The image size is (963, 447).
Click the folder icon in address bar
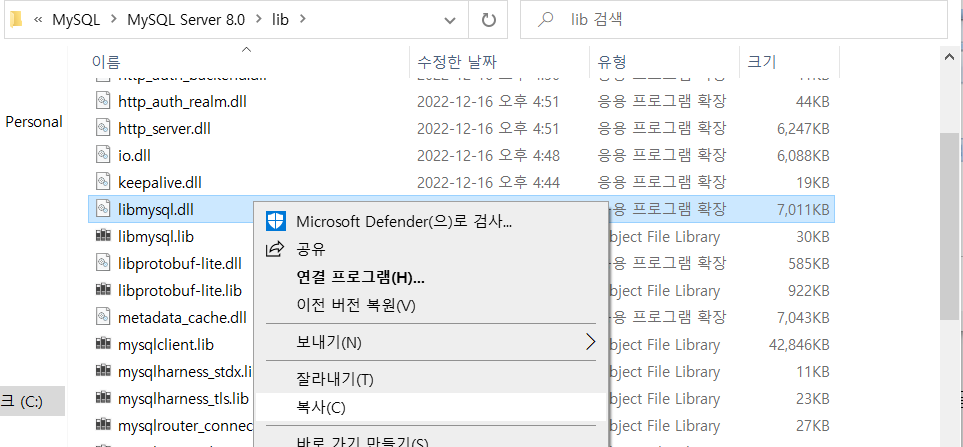click(x=16, y=20)
